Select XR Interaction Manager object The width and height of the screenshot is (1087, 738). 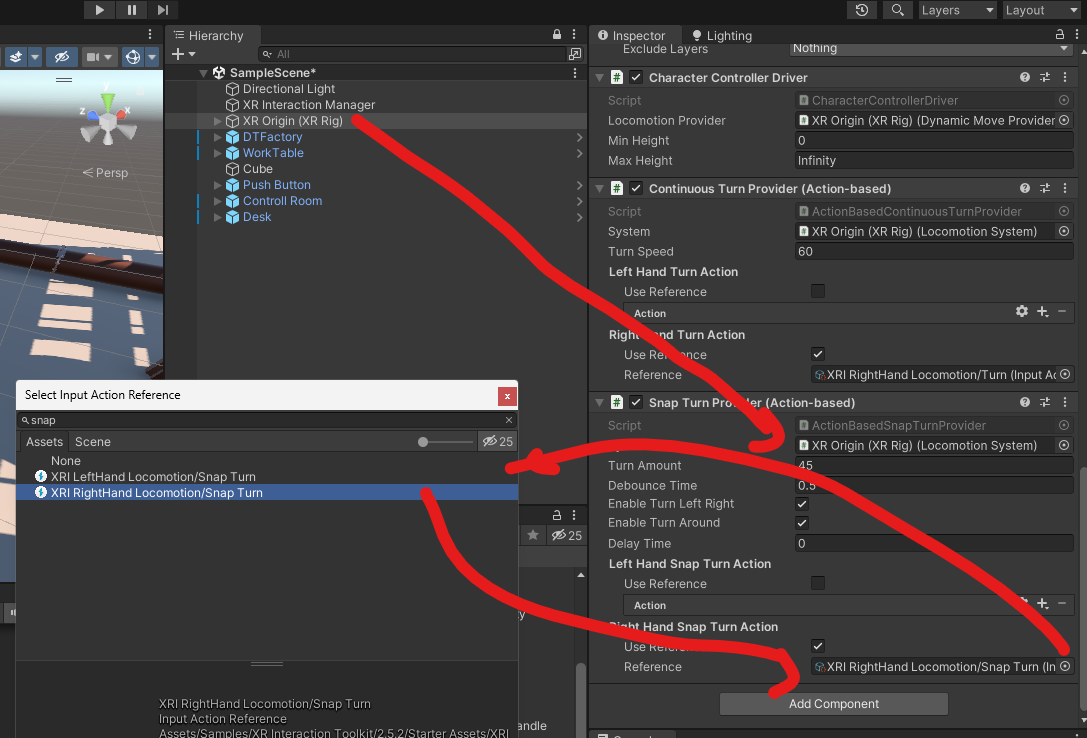308,105
